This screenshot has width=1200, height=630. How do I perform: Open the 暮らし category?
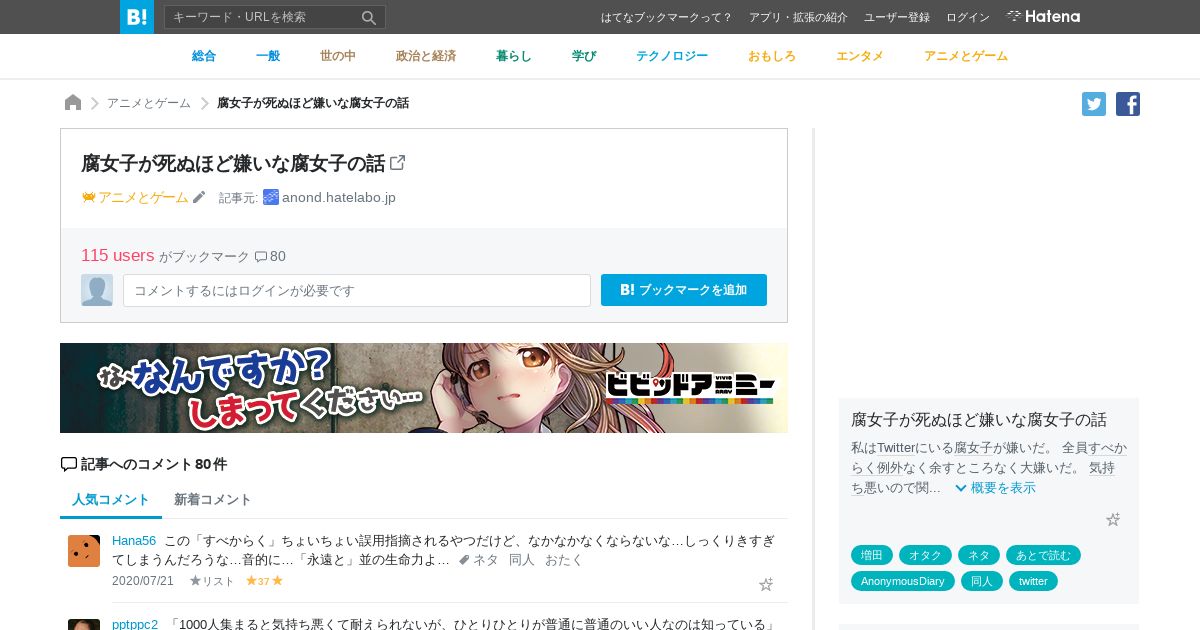click(514, 56)
